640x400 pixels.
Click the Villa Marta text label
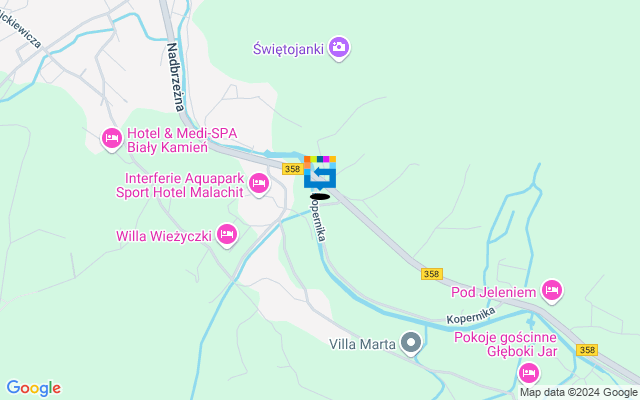pos(362,344)
